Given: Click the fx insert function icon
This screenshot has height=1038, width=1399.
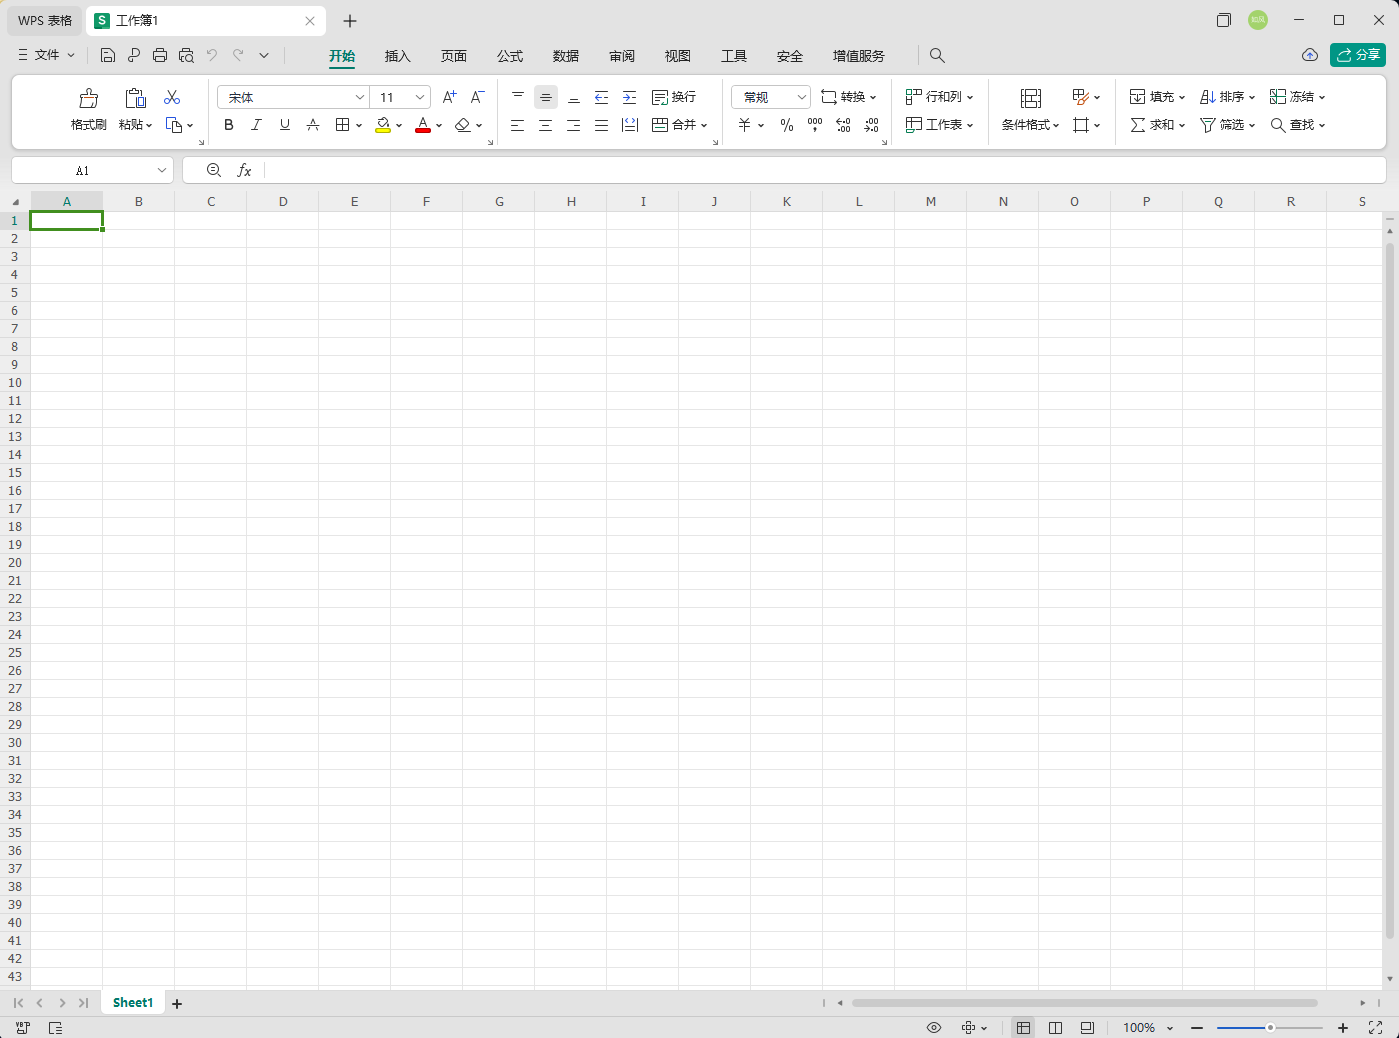Looking at the screenshot, I should coord(244,170).
